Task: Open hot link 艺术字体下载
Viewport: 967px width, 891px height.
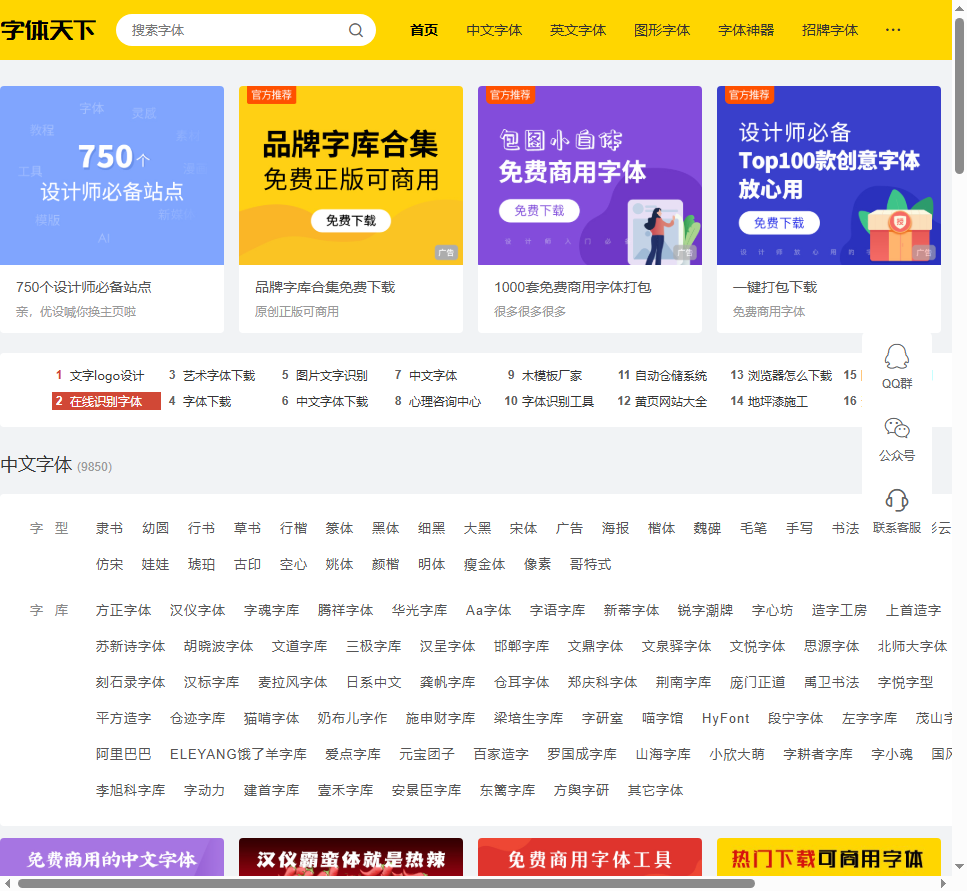Action: 219,376
